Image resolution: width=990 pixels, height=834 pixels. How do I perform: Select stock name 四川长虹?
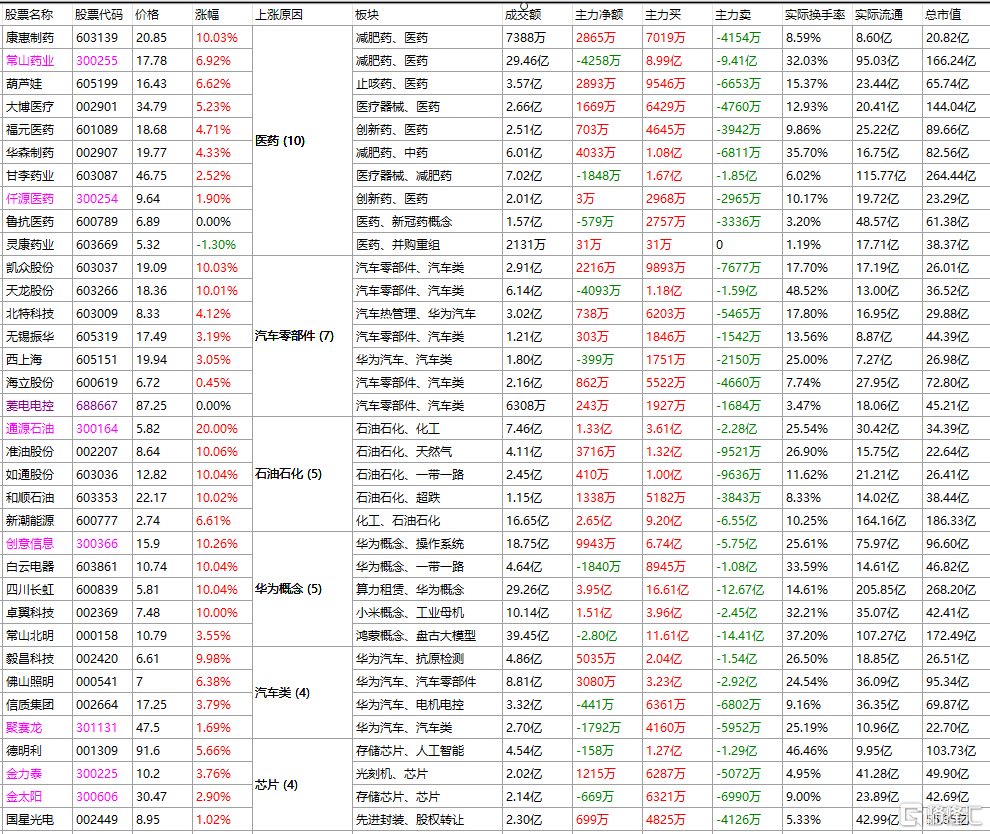(x=30, y=590)
